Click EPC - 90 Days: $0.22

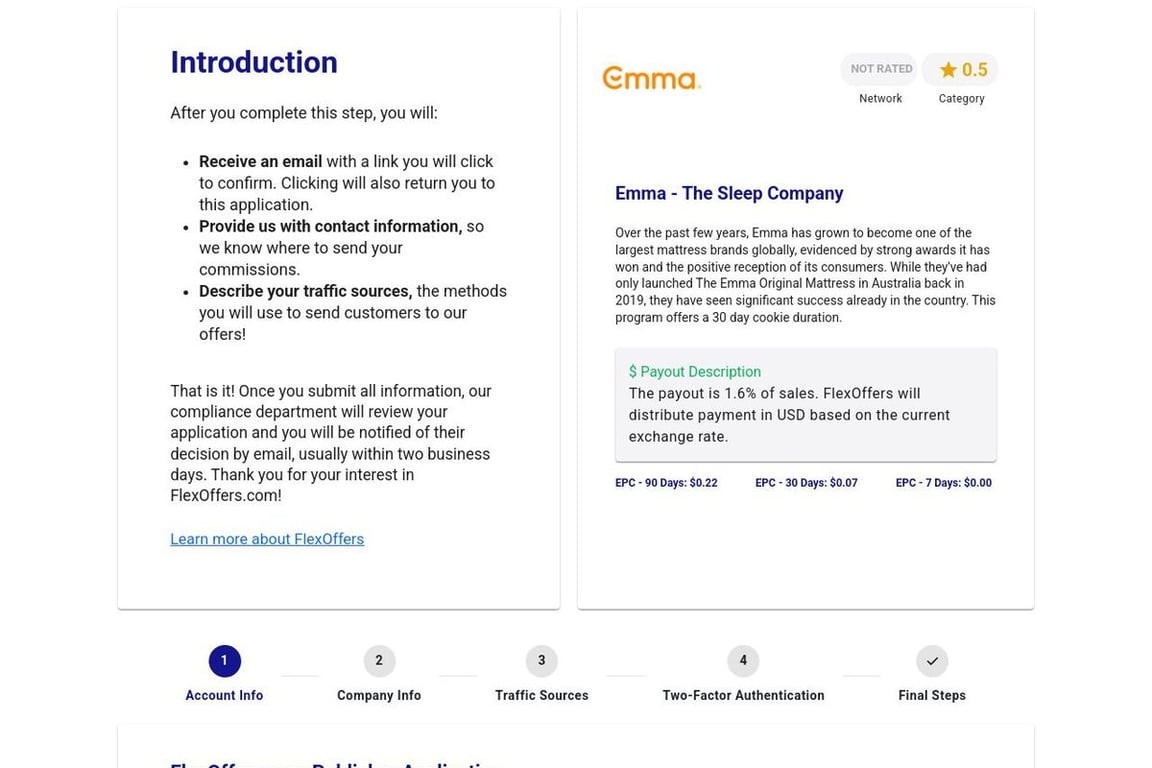pos(666,483)
